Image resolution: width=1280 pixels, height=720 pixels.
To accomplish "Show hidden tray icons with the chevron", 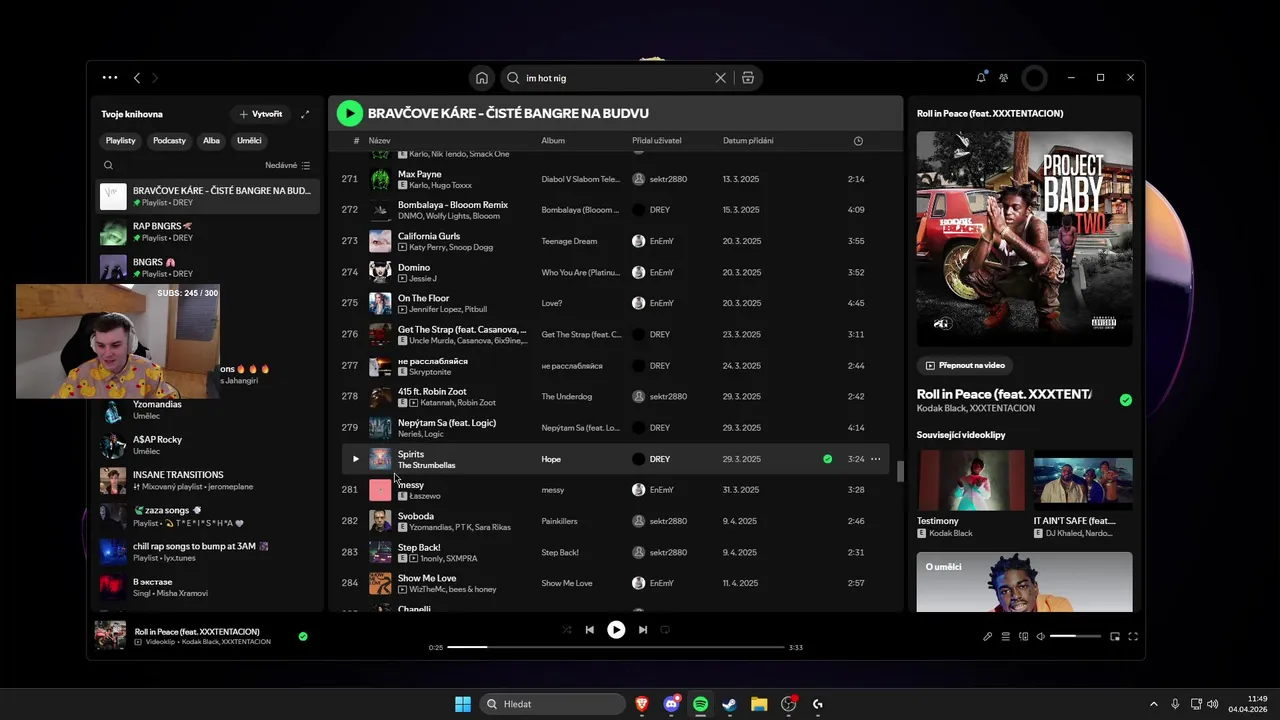I will click(x=1153, y=704).
